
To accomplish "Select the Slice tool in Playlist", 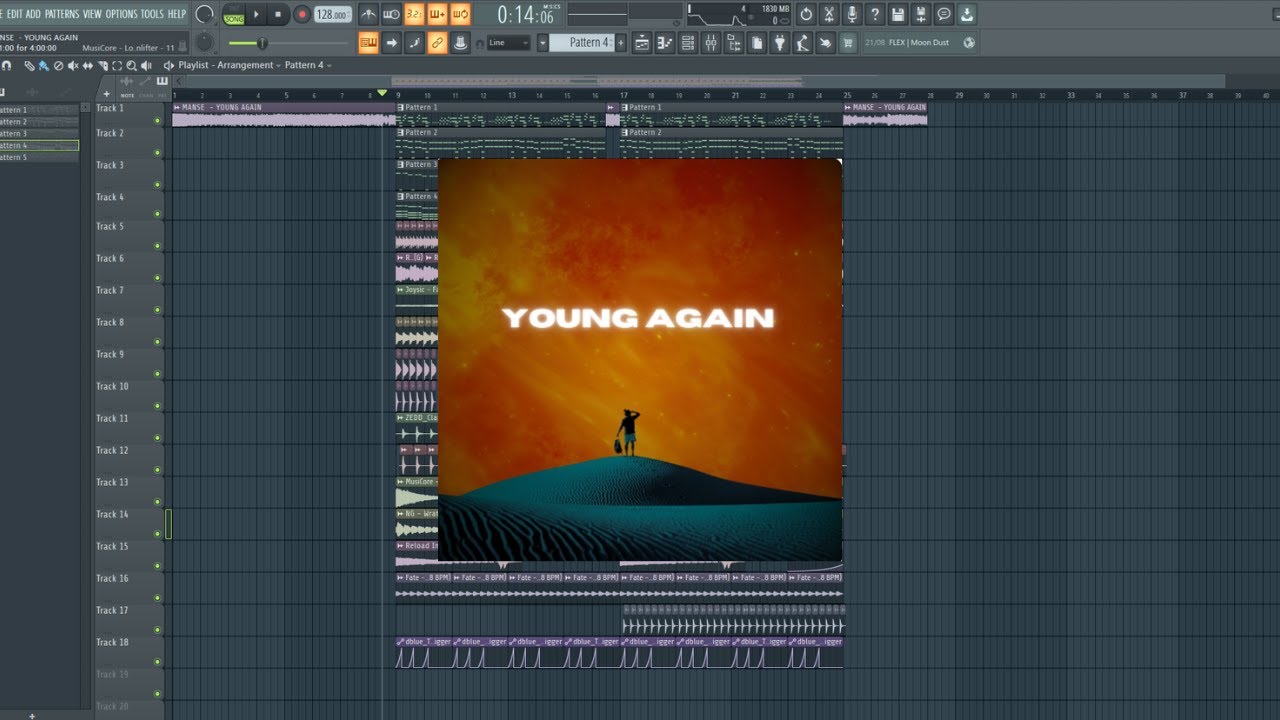I will click(x=102, y=65).
